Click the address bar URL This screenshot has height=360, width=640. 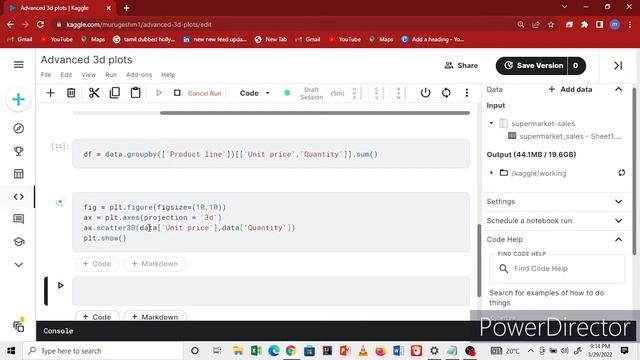coord(139,24)
